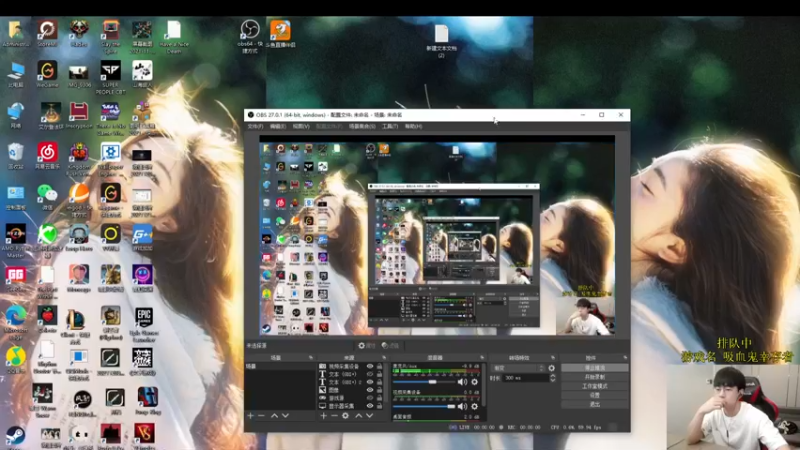Viewport: 800px width, 450px height.
Task: Open NetEase Cloud Music desktop icon
Action: [47, 152]
